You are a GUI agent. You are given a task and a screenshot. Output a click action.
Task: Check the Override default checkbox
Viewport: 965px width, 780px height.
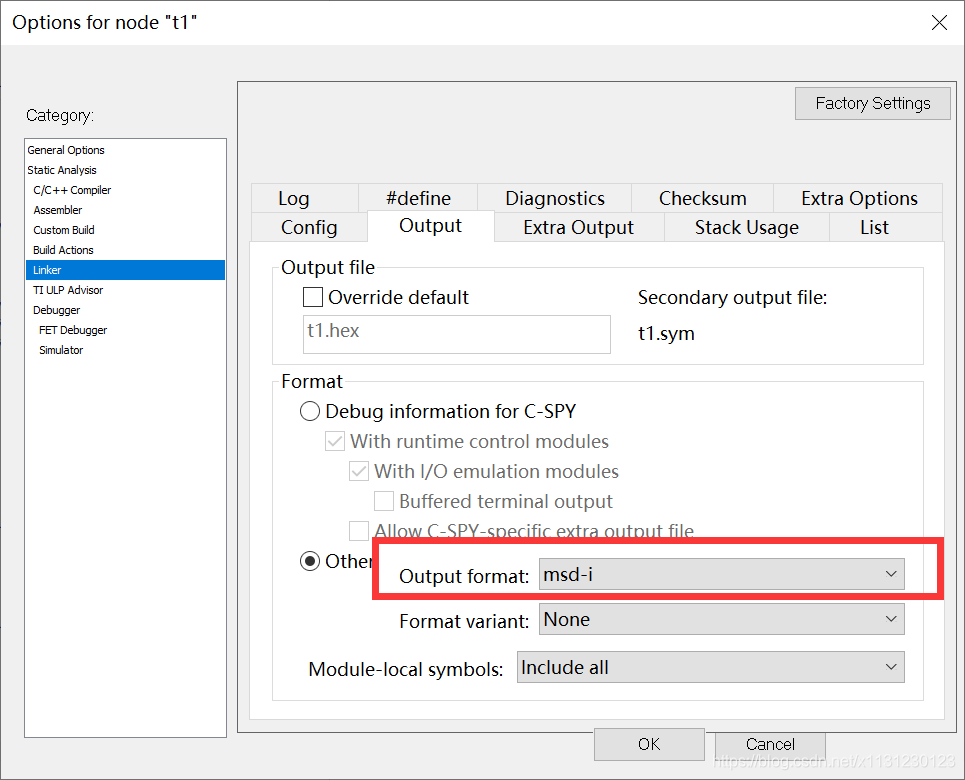(313, 297)
